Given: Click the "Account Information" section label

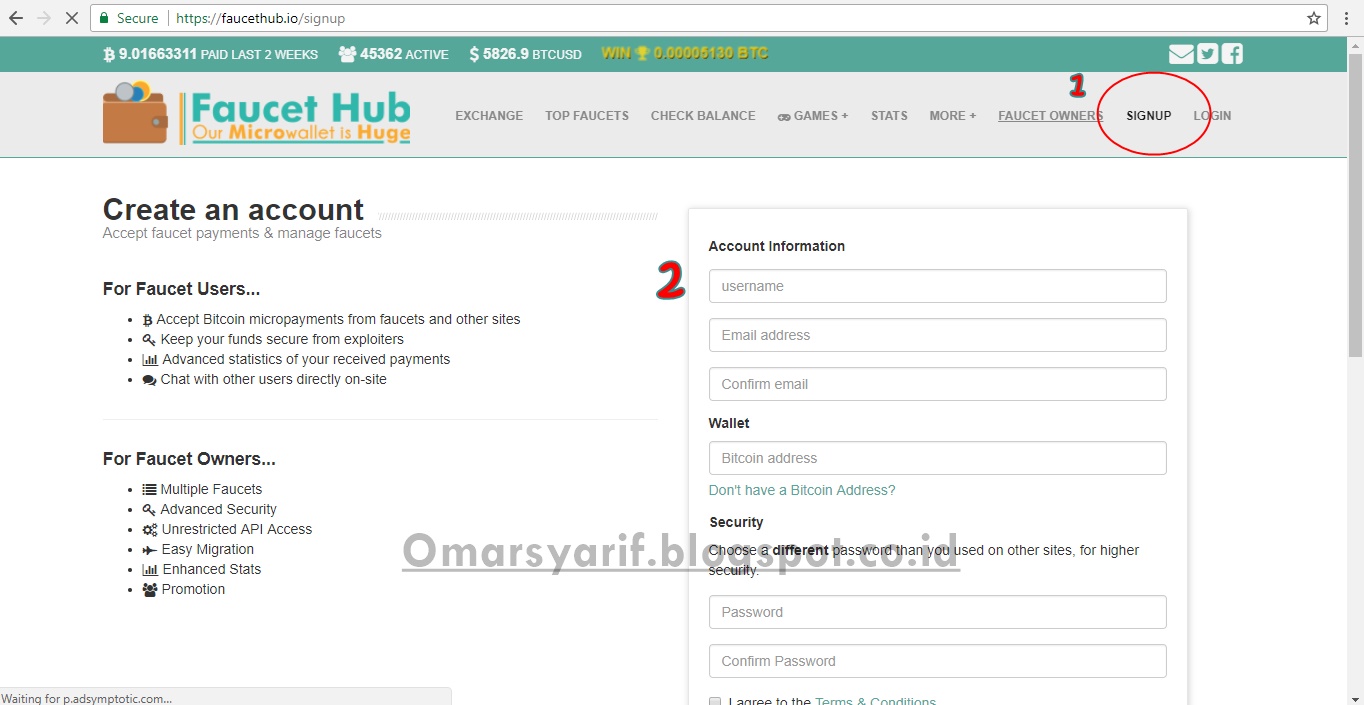Looking at the screenshot, I should point(777,246).
